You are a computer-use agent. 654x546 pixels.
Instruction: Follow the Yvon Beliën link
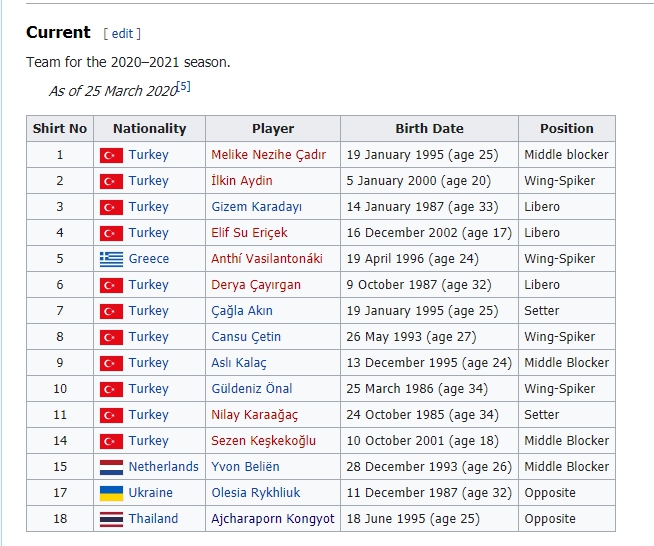pyautogui.click(x=247, y=467)
